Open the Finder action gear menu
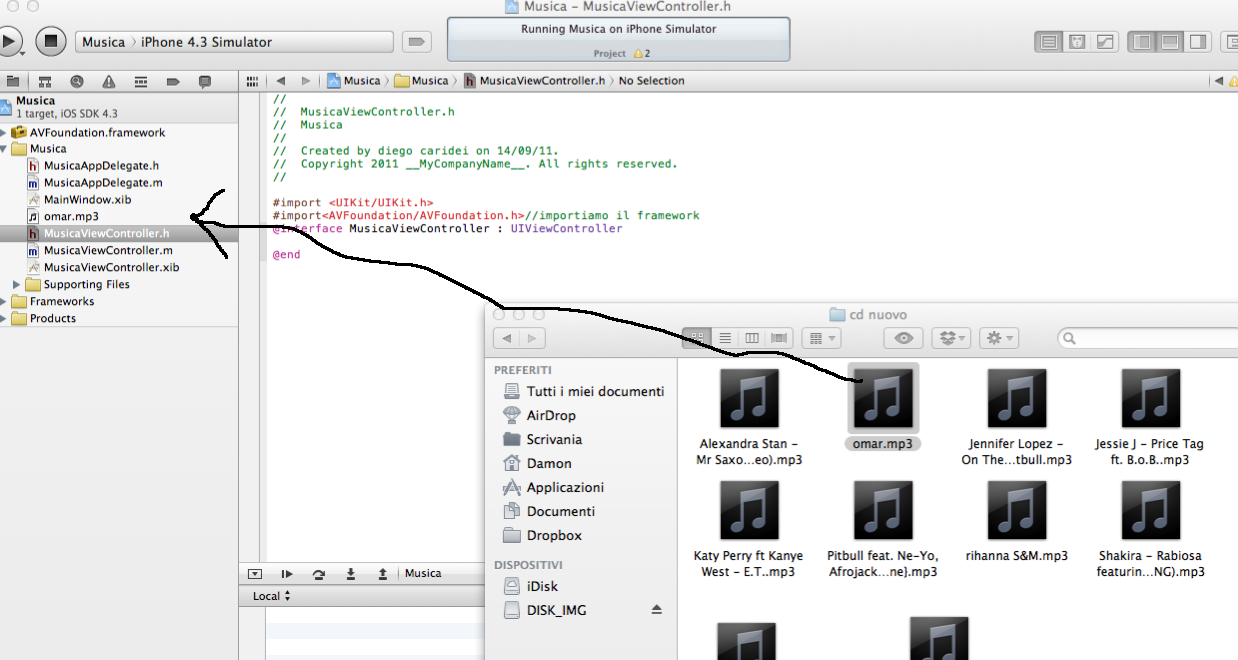 point(998,339)
